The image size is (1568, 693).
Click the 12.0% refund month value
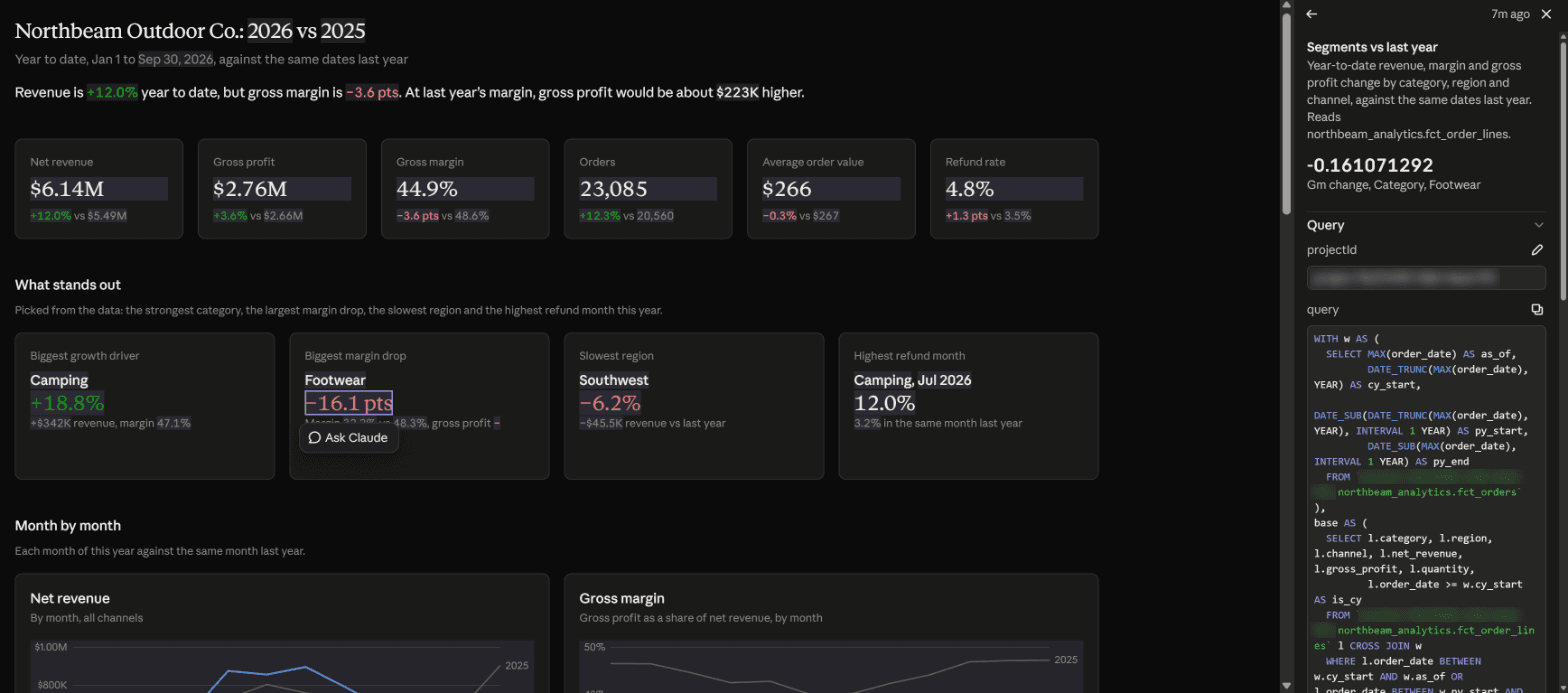[x=884, y=403]
